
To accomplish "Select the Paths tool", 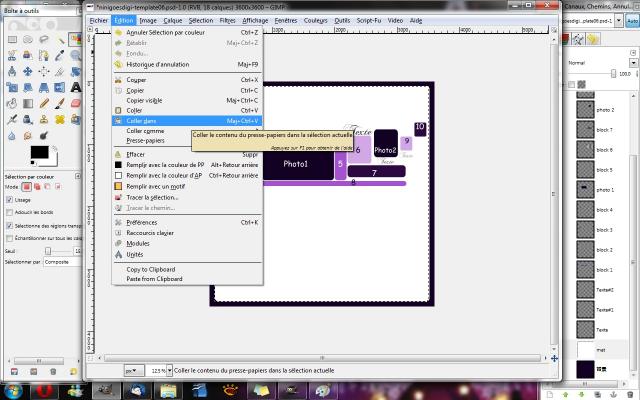I will (44, 56).
